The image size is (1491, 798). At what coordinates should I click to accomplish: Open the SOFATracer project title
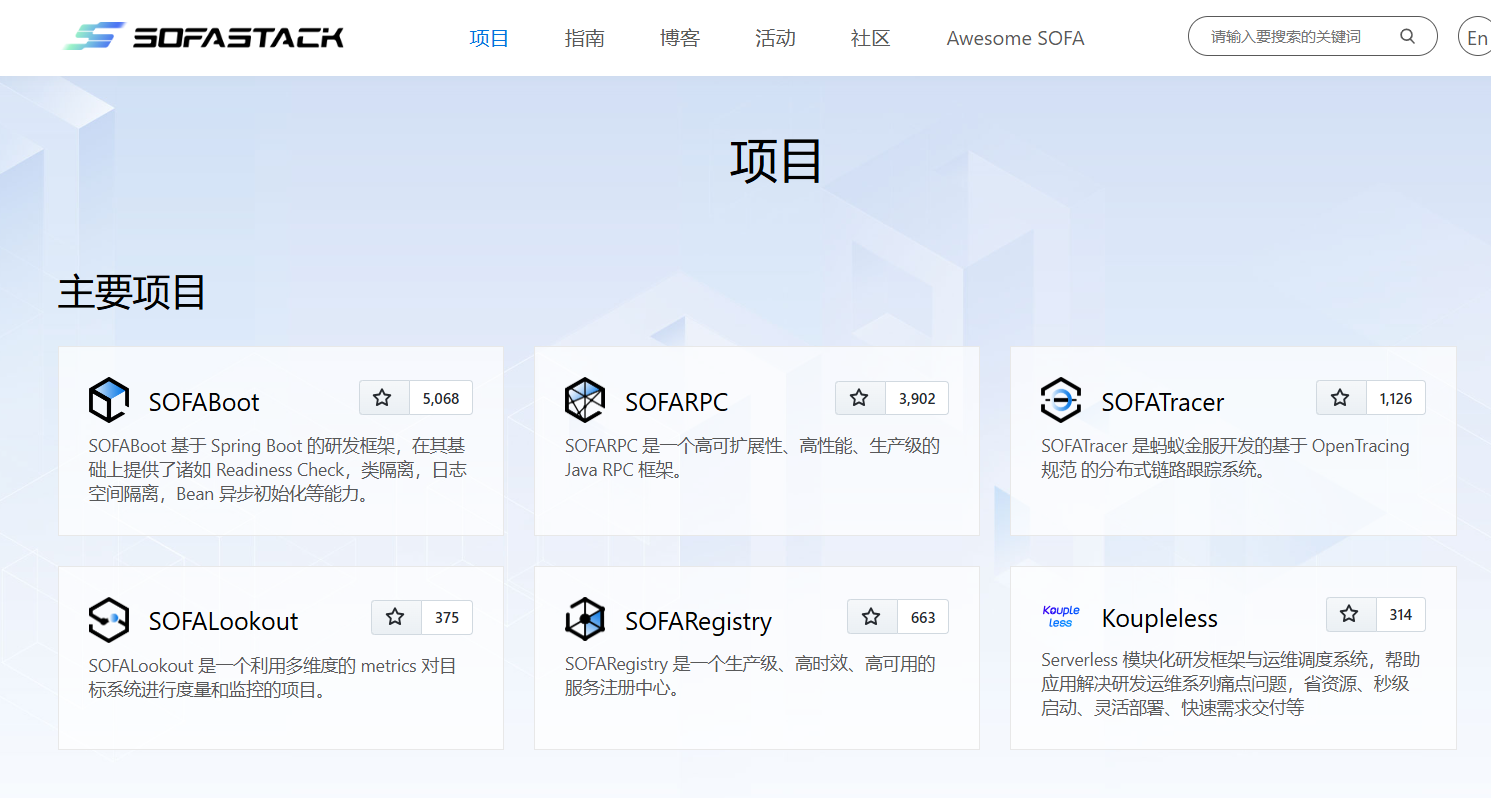pyautogui.click(x=1163, y=402)
